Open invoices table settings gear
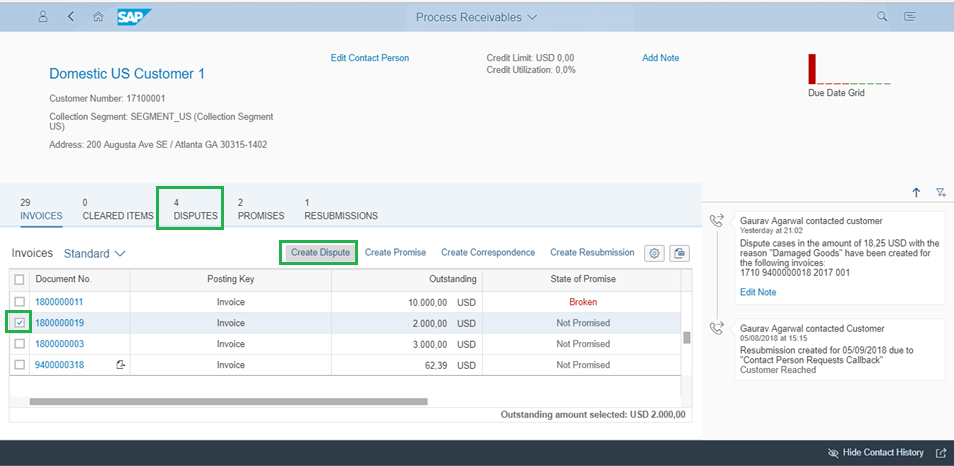This screenshot has height=466, width=954. point(655,253)
